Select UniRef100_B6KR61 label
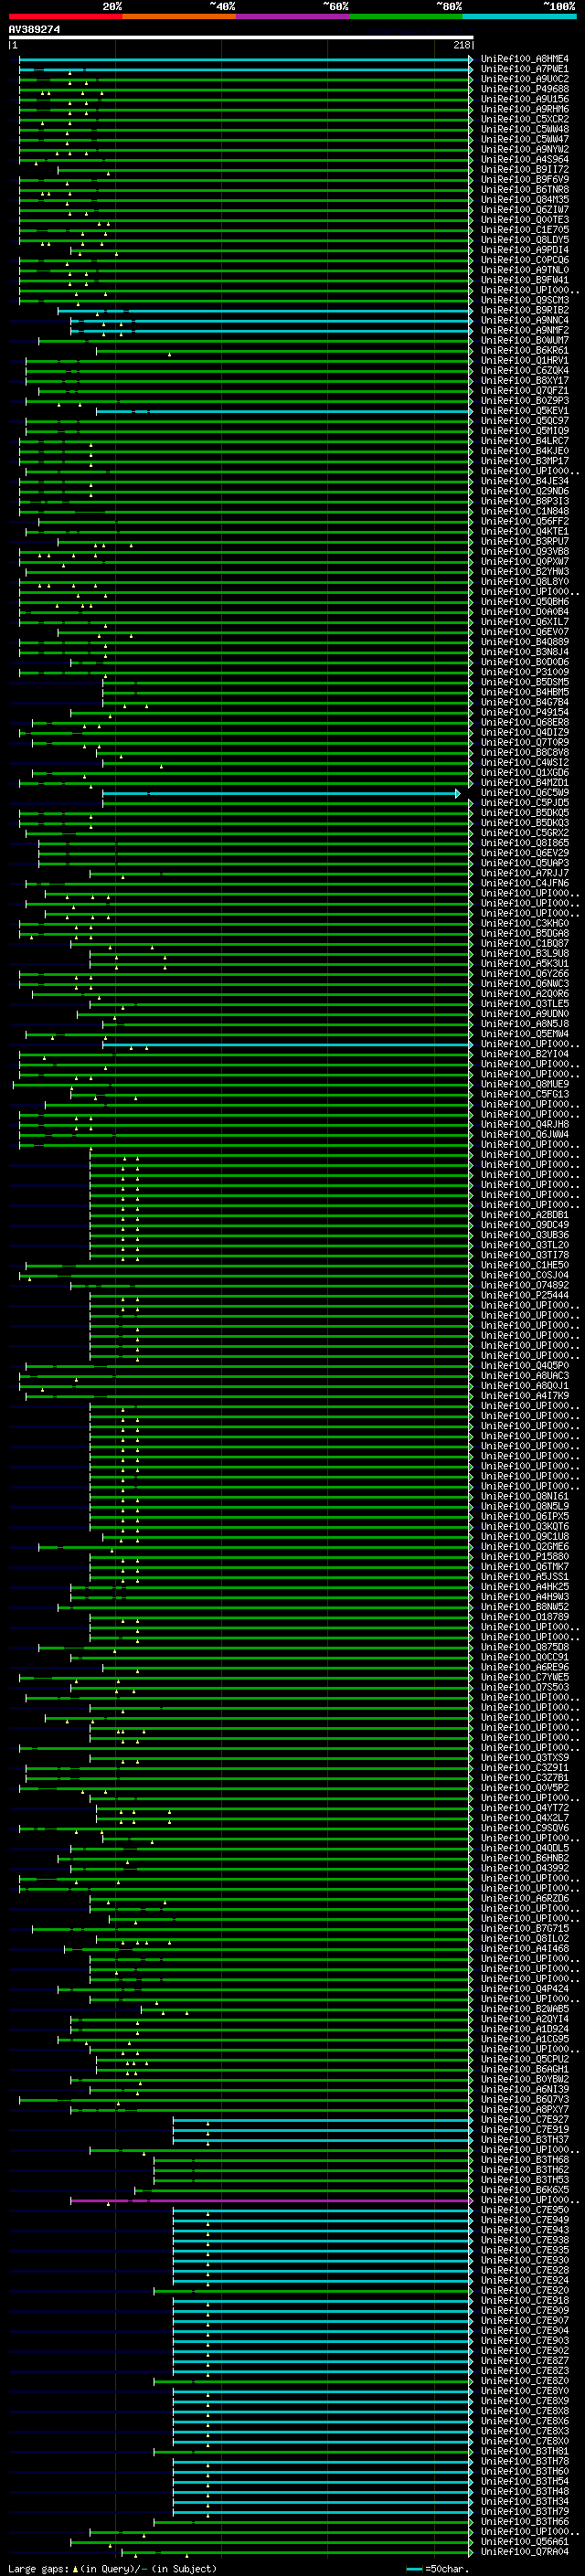Screen dimensions: 585x2576 pyautogui.click(x=524, y=350)
